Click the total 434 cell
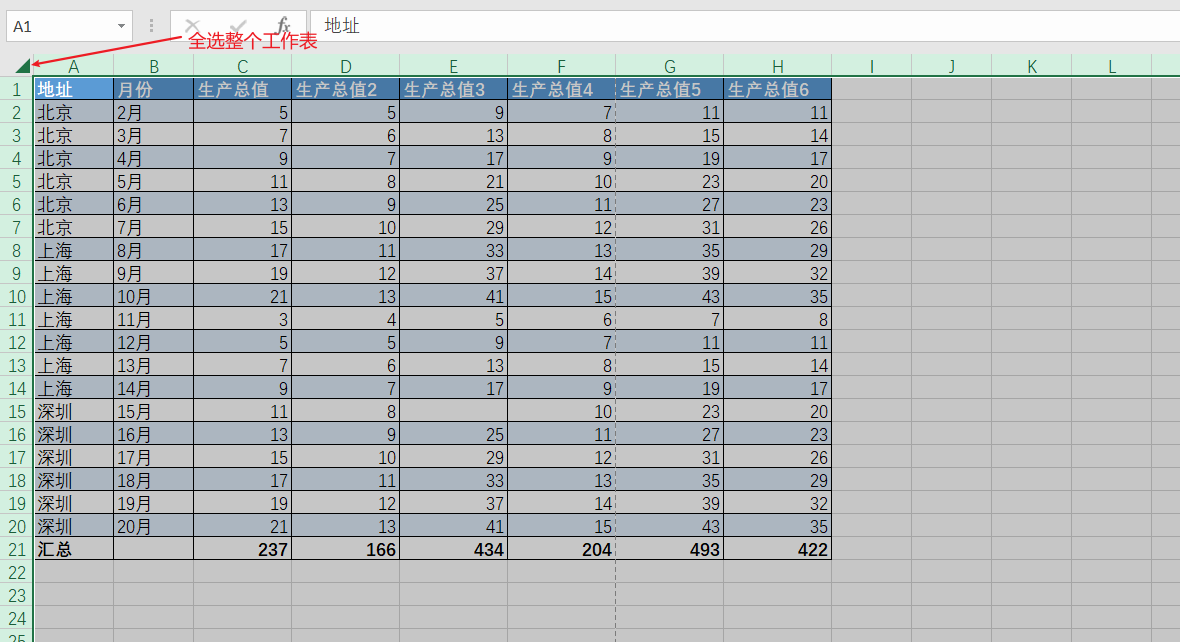Screen dimensions: 1180x642 pos(454,549)
